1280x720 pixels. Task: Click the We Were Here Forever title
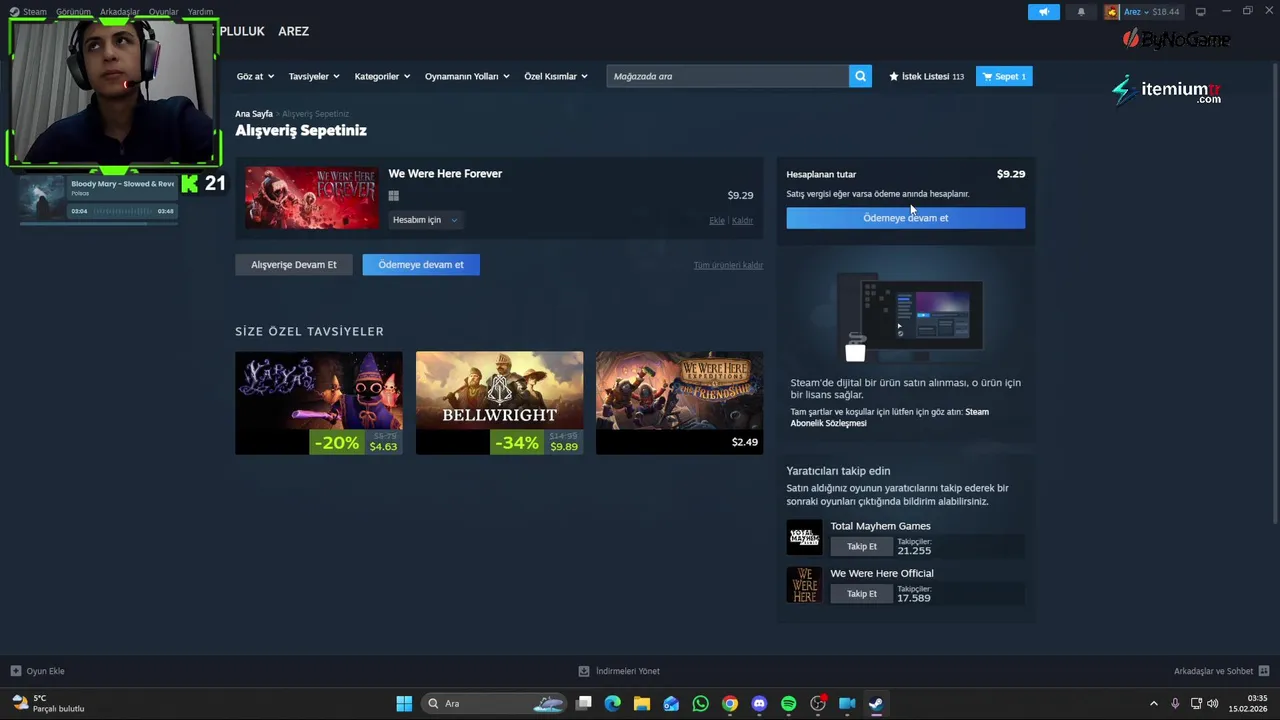[445, 174]
